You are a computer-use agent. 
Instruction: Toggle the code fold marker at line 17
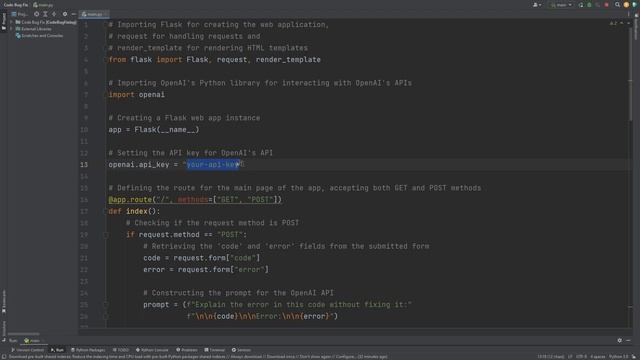point(105,211)
